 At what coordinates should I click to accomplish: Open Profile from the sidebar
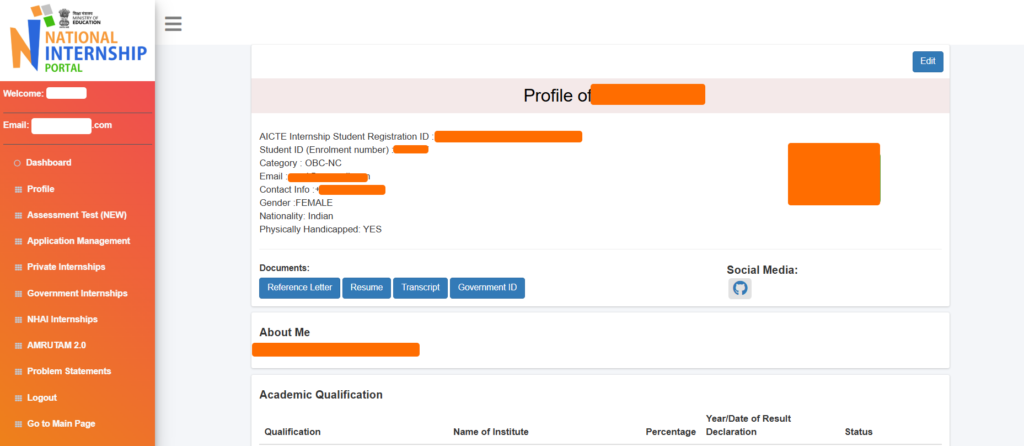point(40,189)
